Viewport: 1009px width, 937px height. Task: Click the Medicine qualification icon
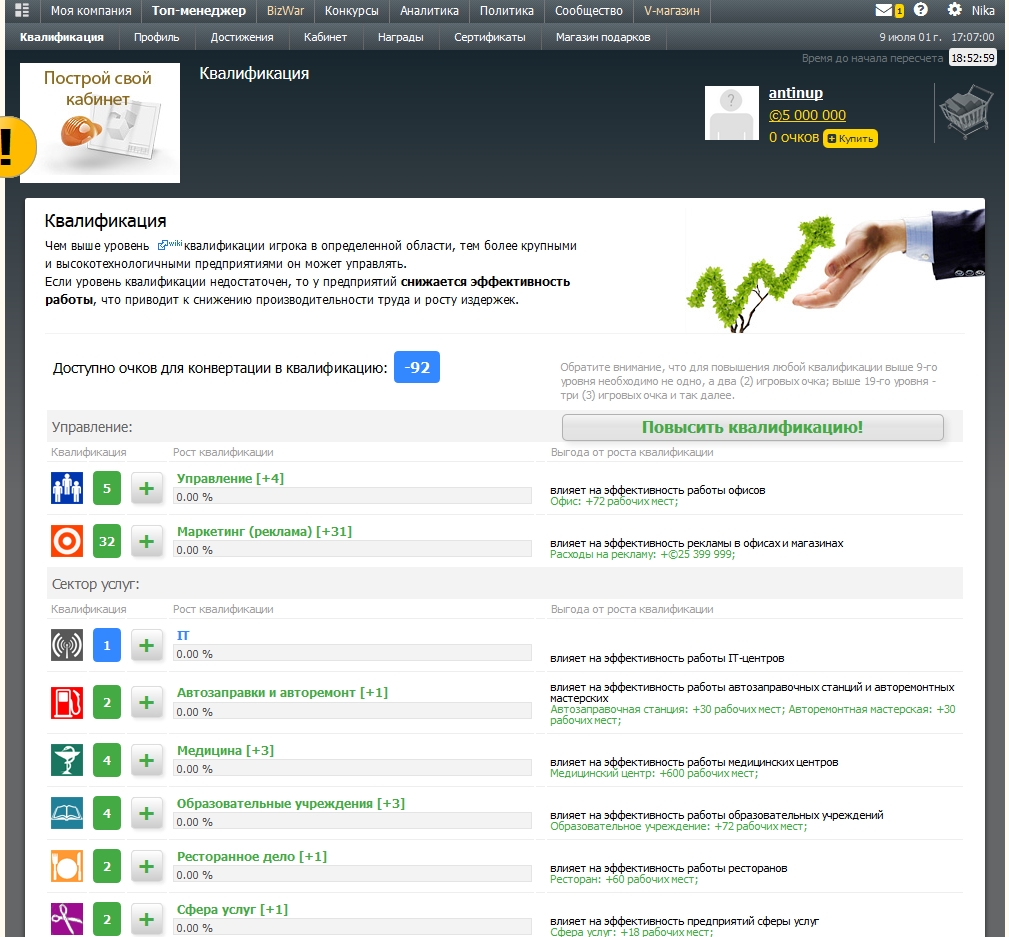click(x=67, y=760)
